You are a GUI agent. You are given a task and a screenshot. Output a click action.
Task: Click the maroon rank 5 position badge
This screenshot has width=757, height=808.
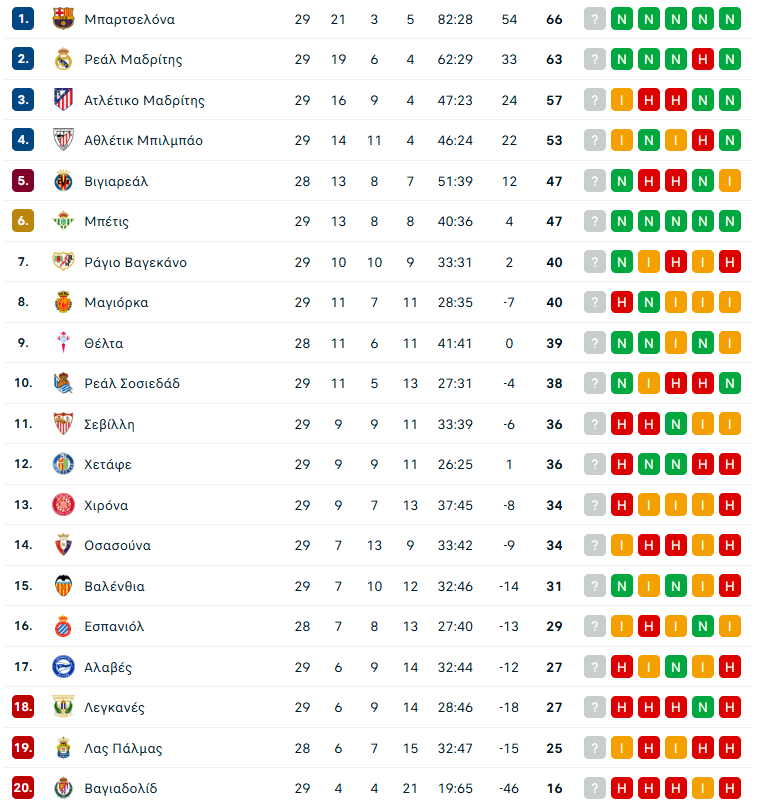[23, 181]
